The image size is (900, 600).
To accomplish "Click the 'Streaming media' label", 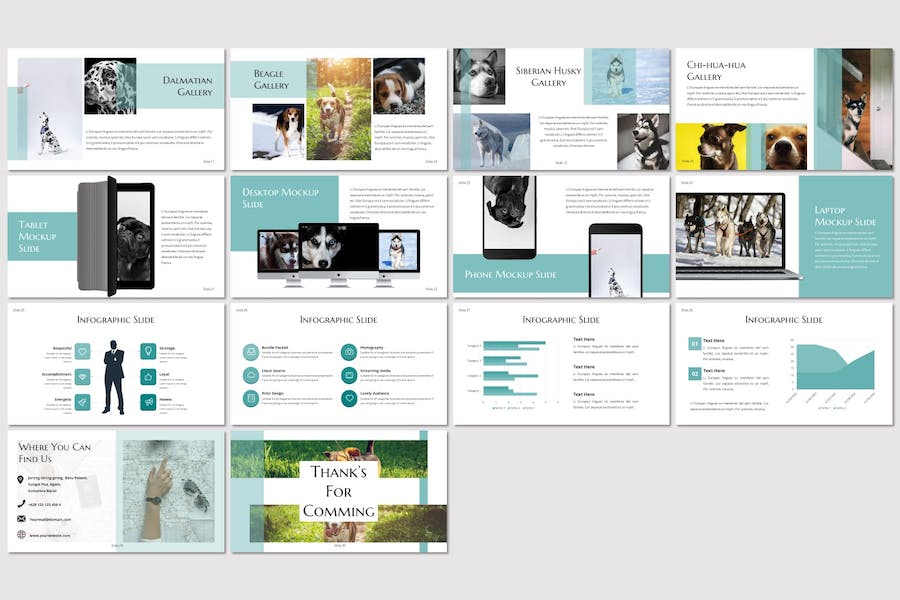I will click(x=375, y=371).
